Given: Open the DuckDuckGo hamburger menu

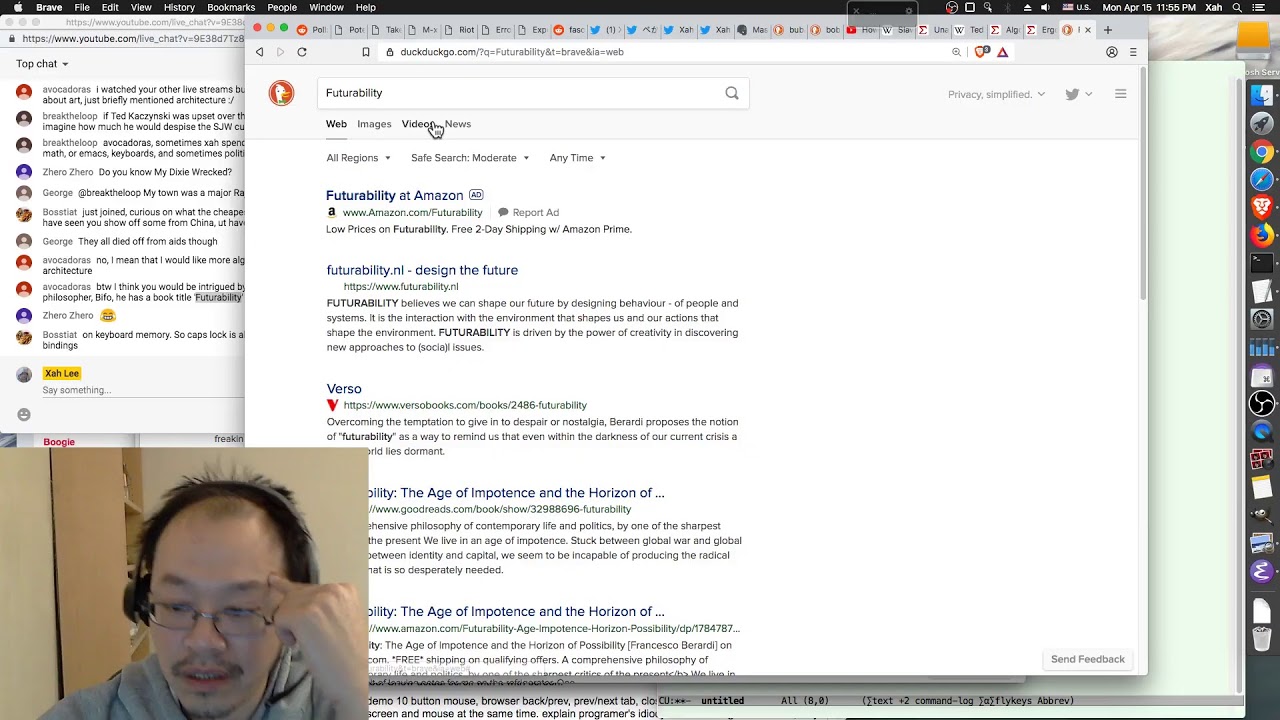Looking at the screenshot, I should tap(1120, 94).
